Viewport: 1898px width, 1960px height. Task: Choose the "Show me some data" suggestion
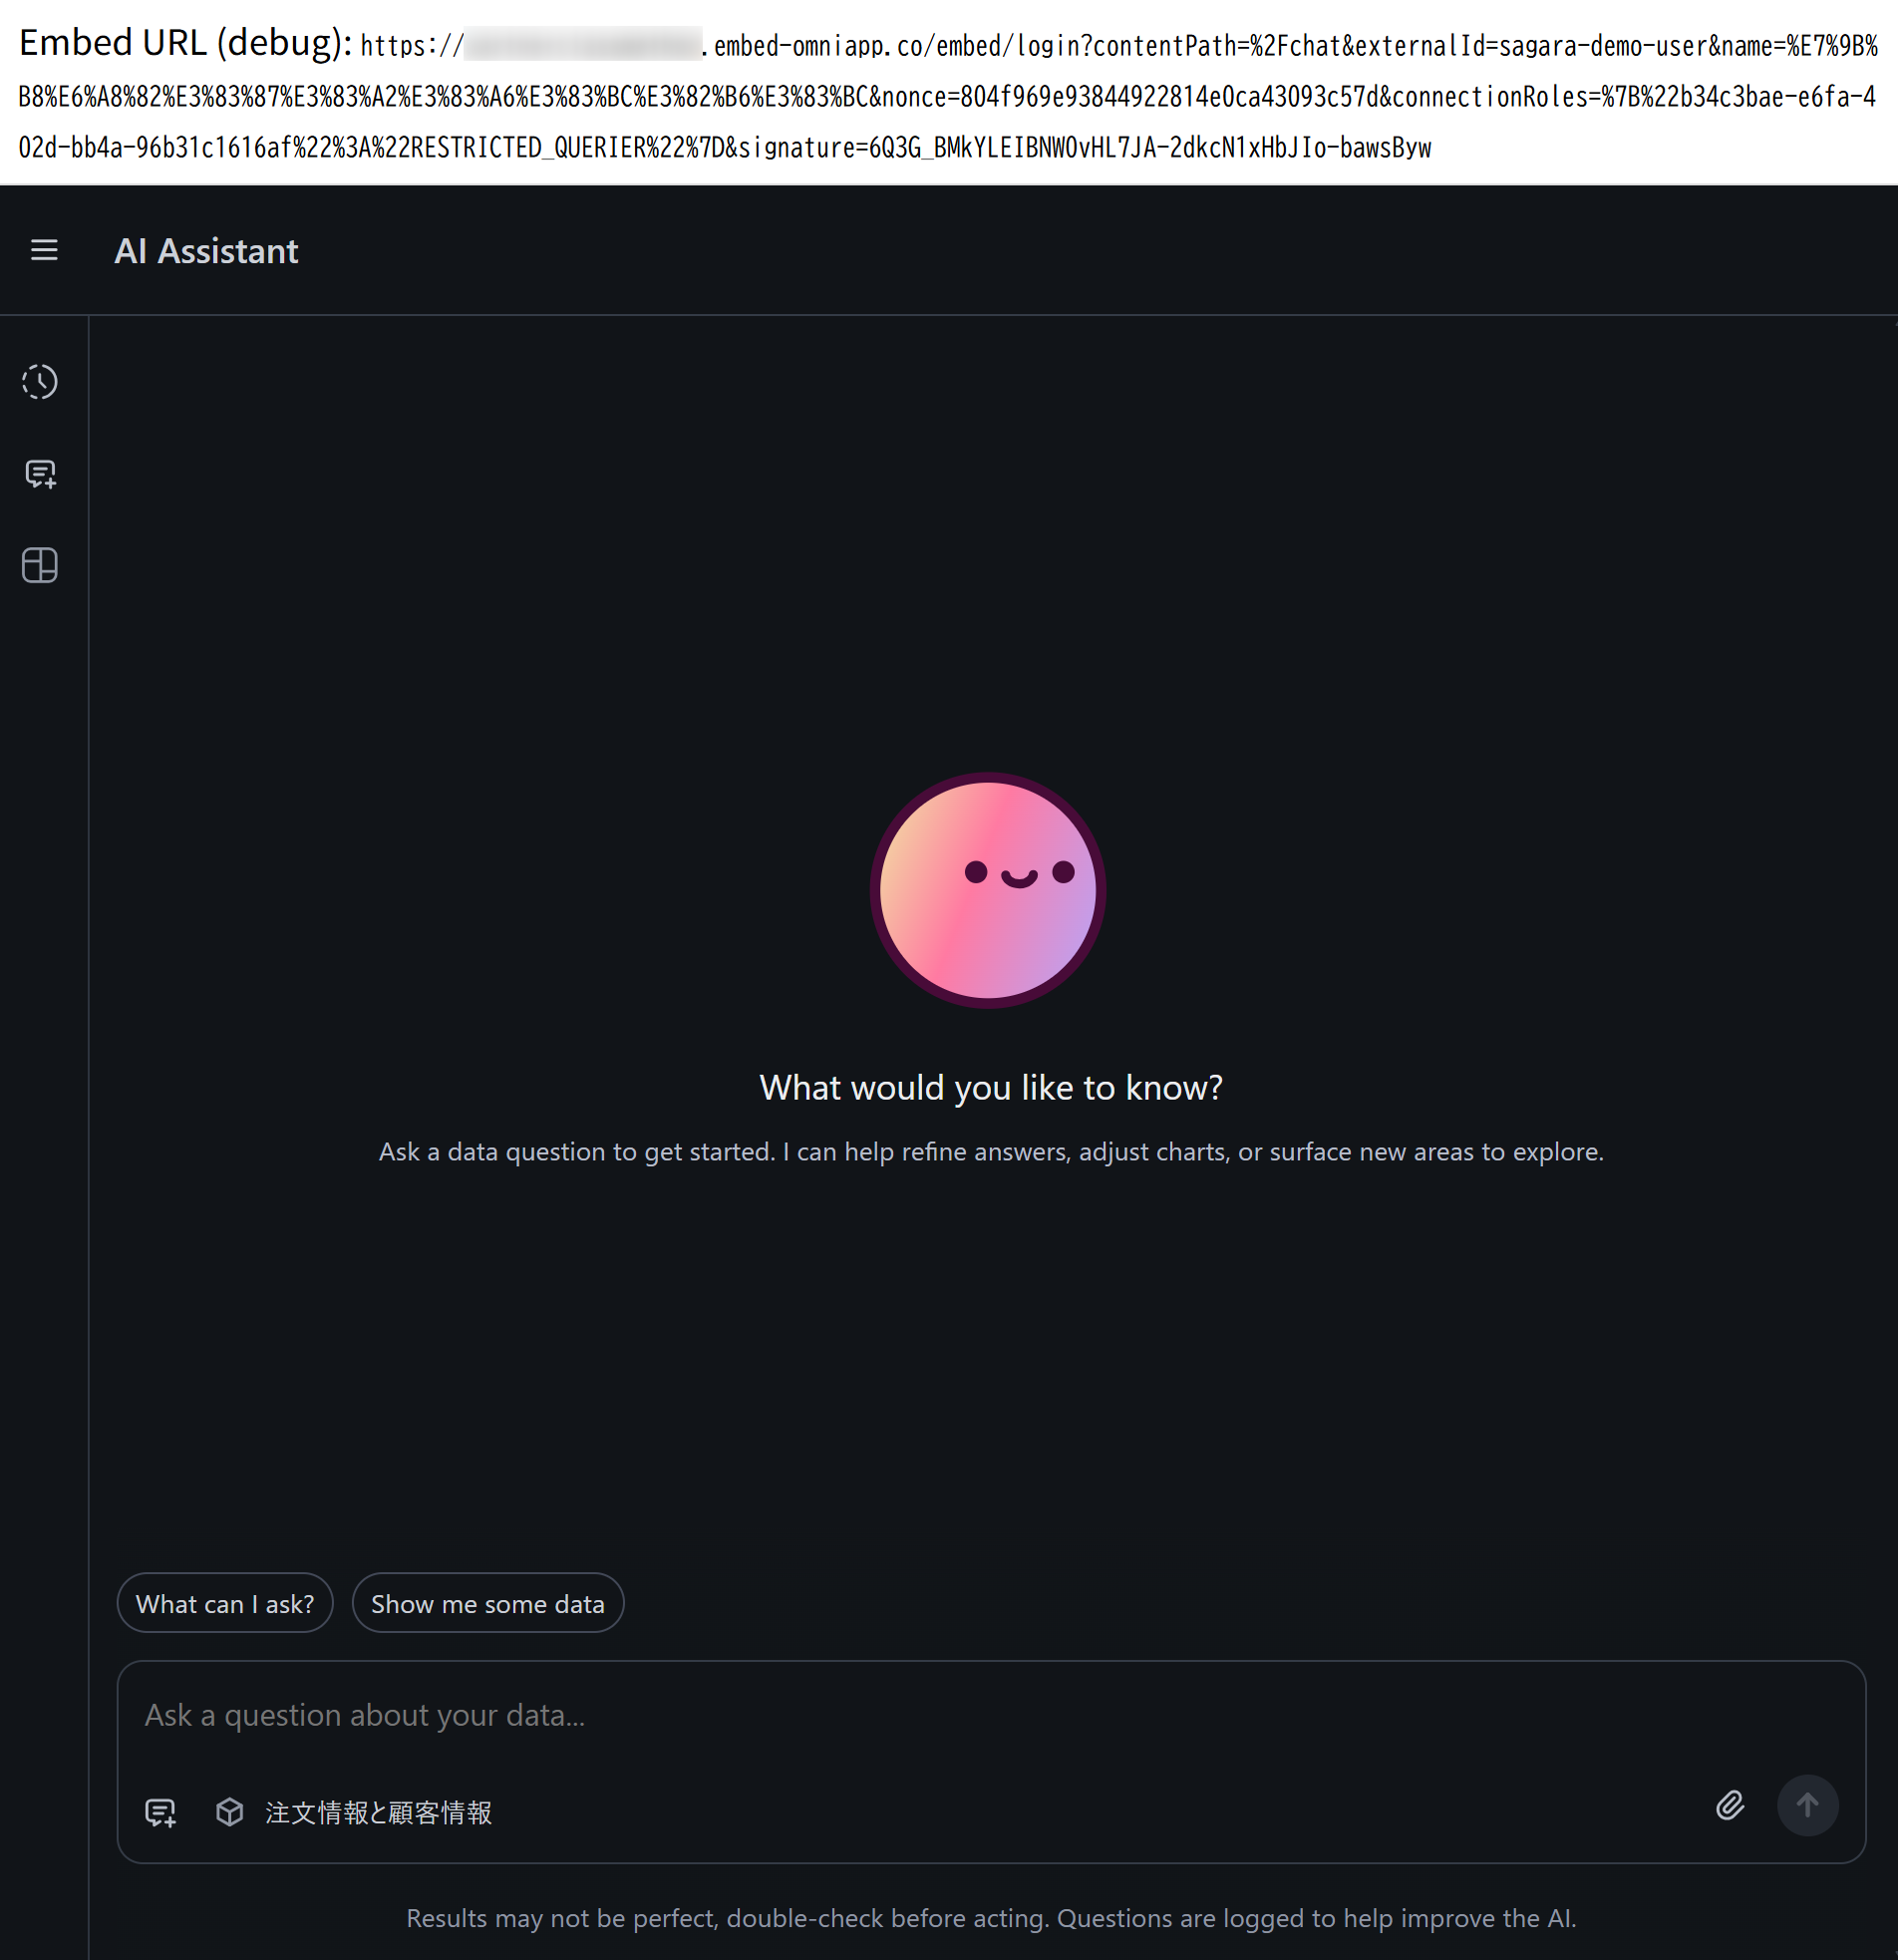(x=488, y=1603)
